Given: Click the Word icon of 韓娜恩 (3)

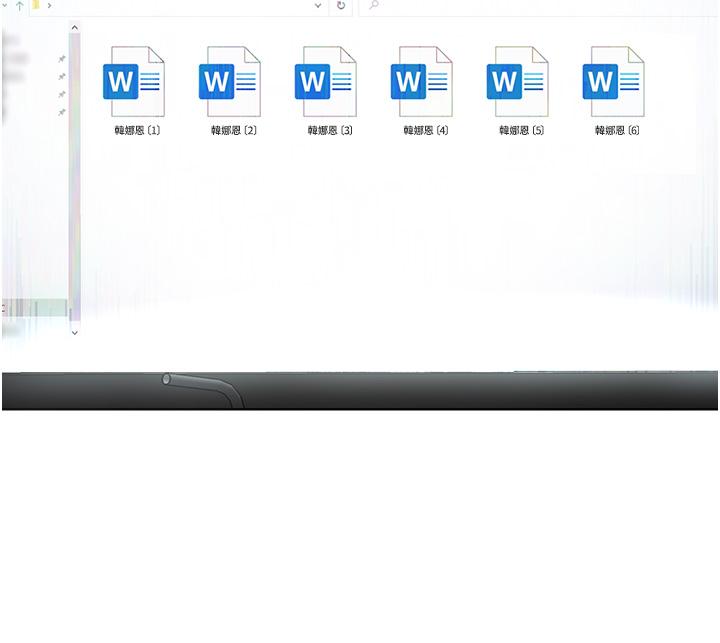Looking at the screenshot, I should tap(325, 82).
